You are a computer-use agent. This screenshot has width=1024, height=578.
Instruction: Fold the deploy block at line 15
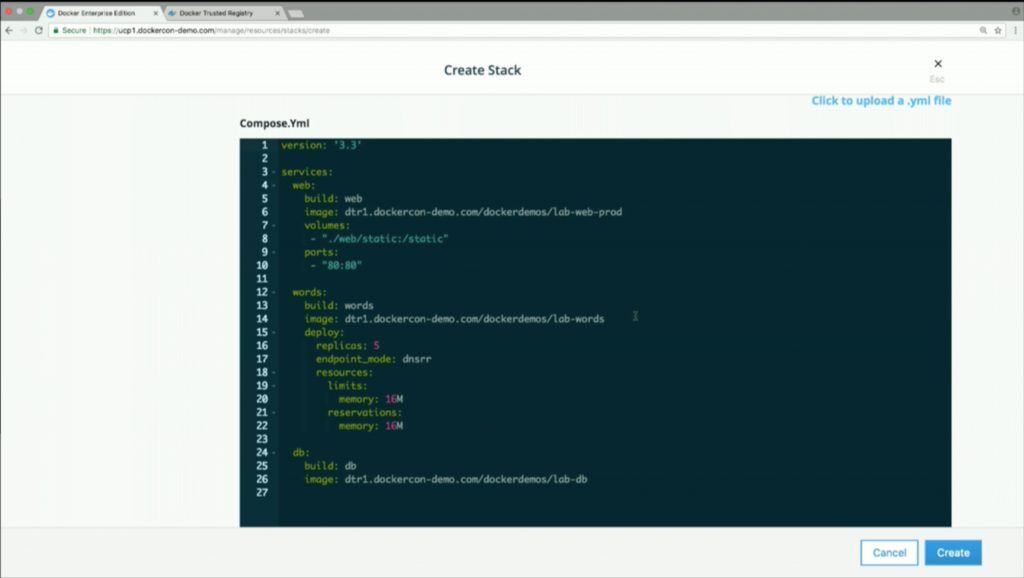click(274, 332)
